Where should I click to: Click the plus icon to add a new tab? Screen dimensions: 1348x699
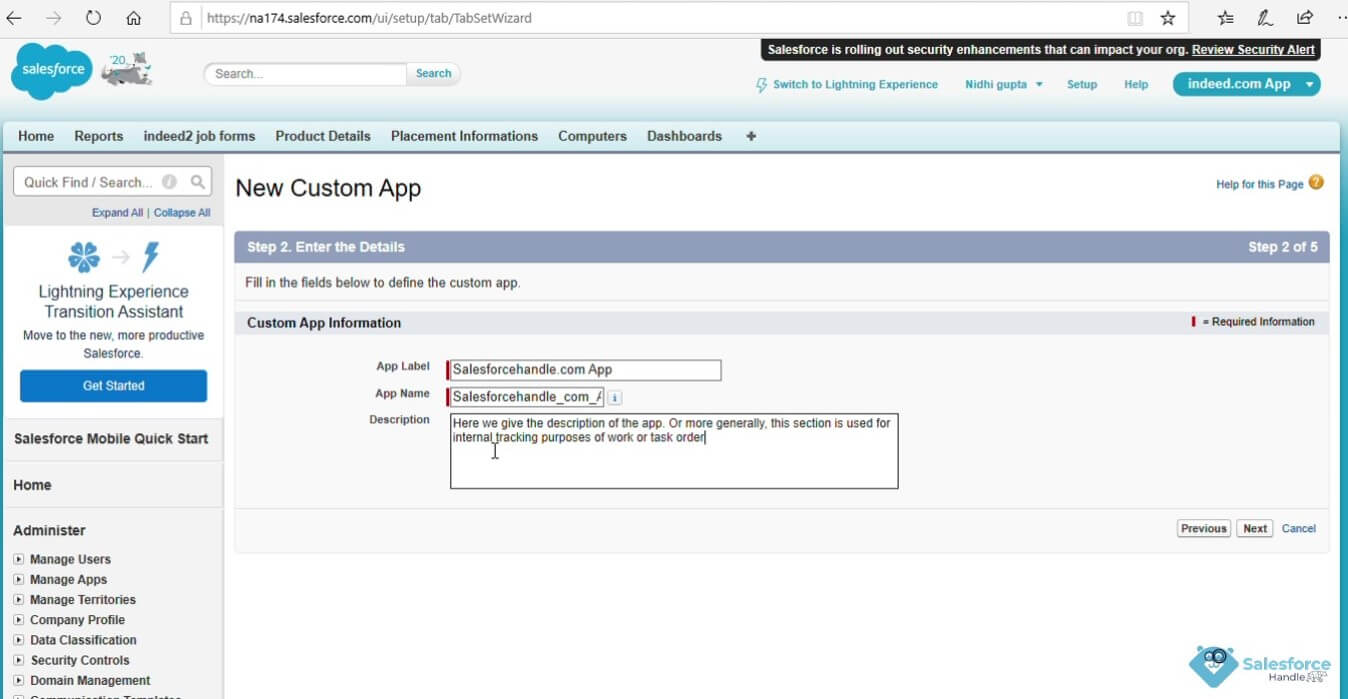tap(750, 135)
